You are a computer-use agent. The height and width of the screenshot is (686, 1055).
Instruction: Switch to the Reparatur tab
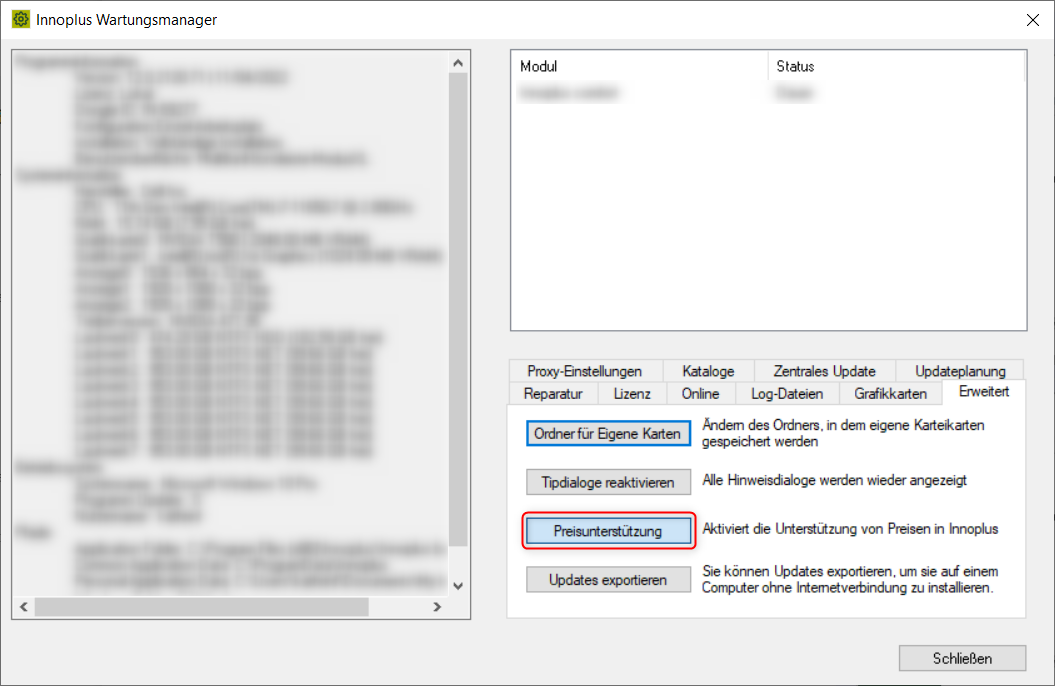pos(553,393)
